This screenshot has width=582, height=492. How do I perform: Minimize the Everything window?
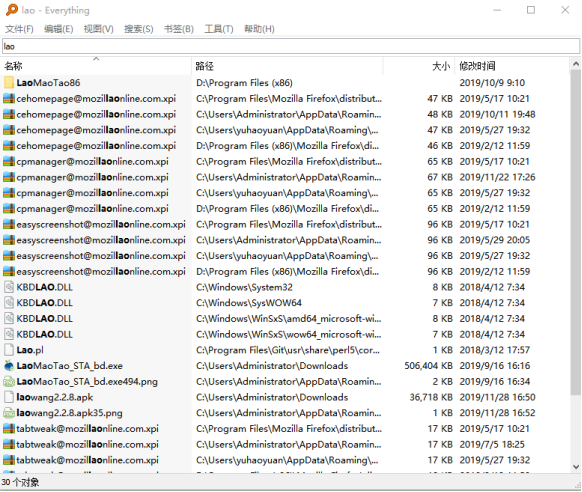(497, 10)
